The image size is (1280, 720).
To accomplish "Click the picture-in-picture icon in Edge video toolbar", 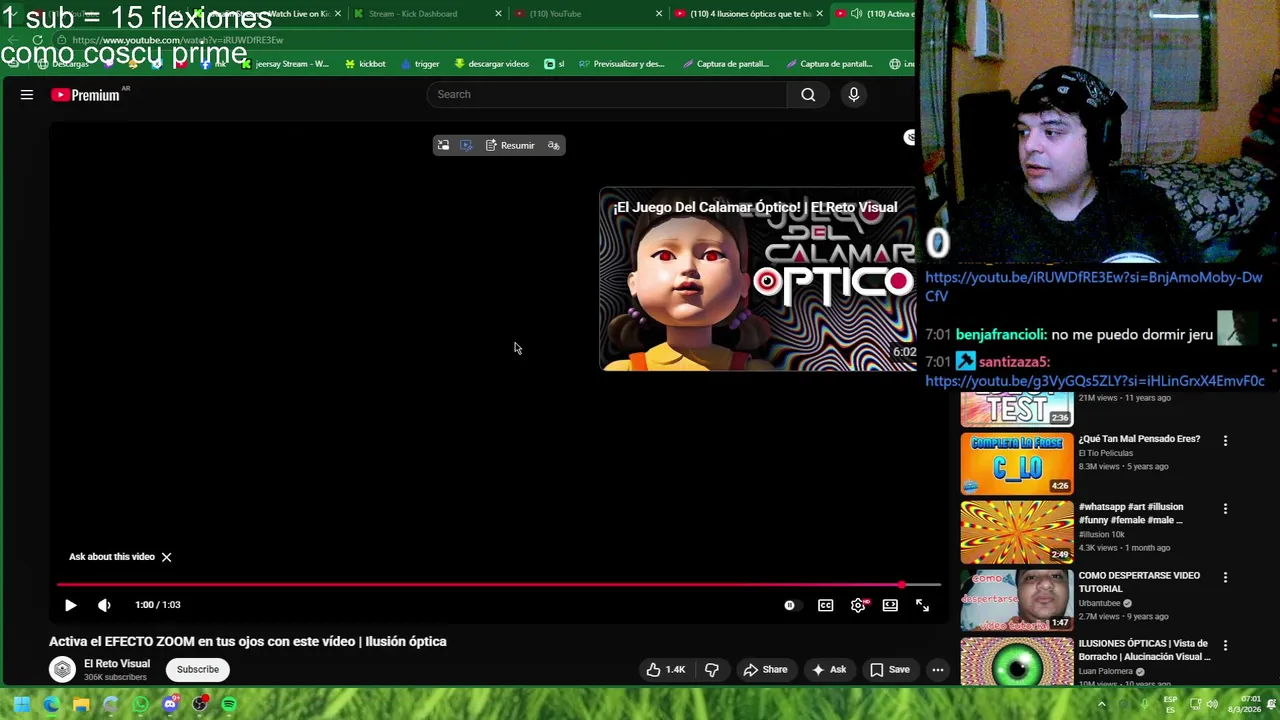I will pyautogui.click(x=444, y=145).
